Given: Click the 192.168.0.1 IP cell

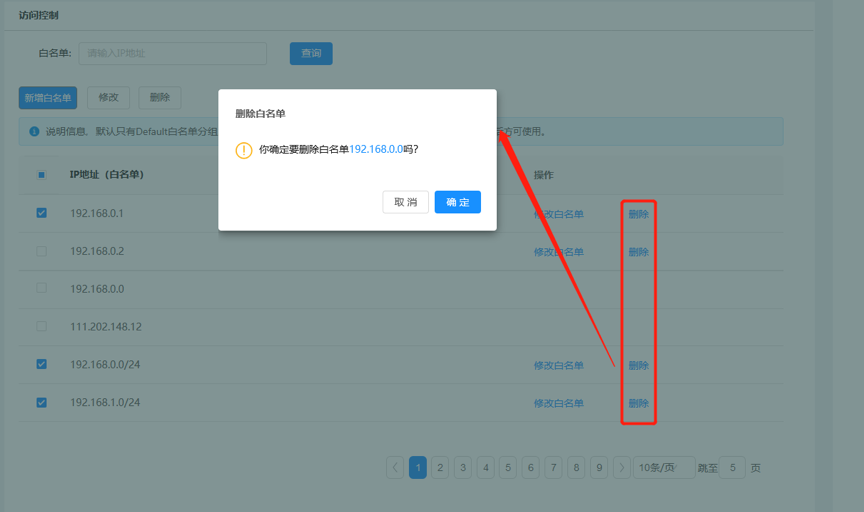Looking at the screenshot, I should click(x=97, y=213).
